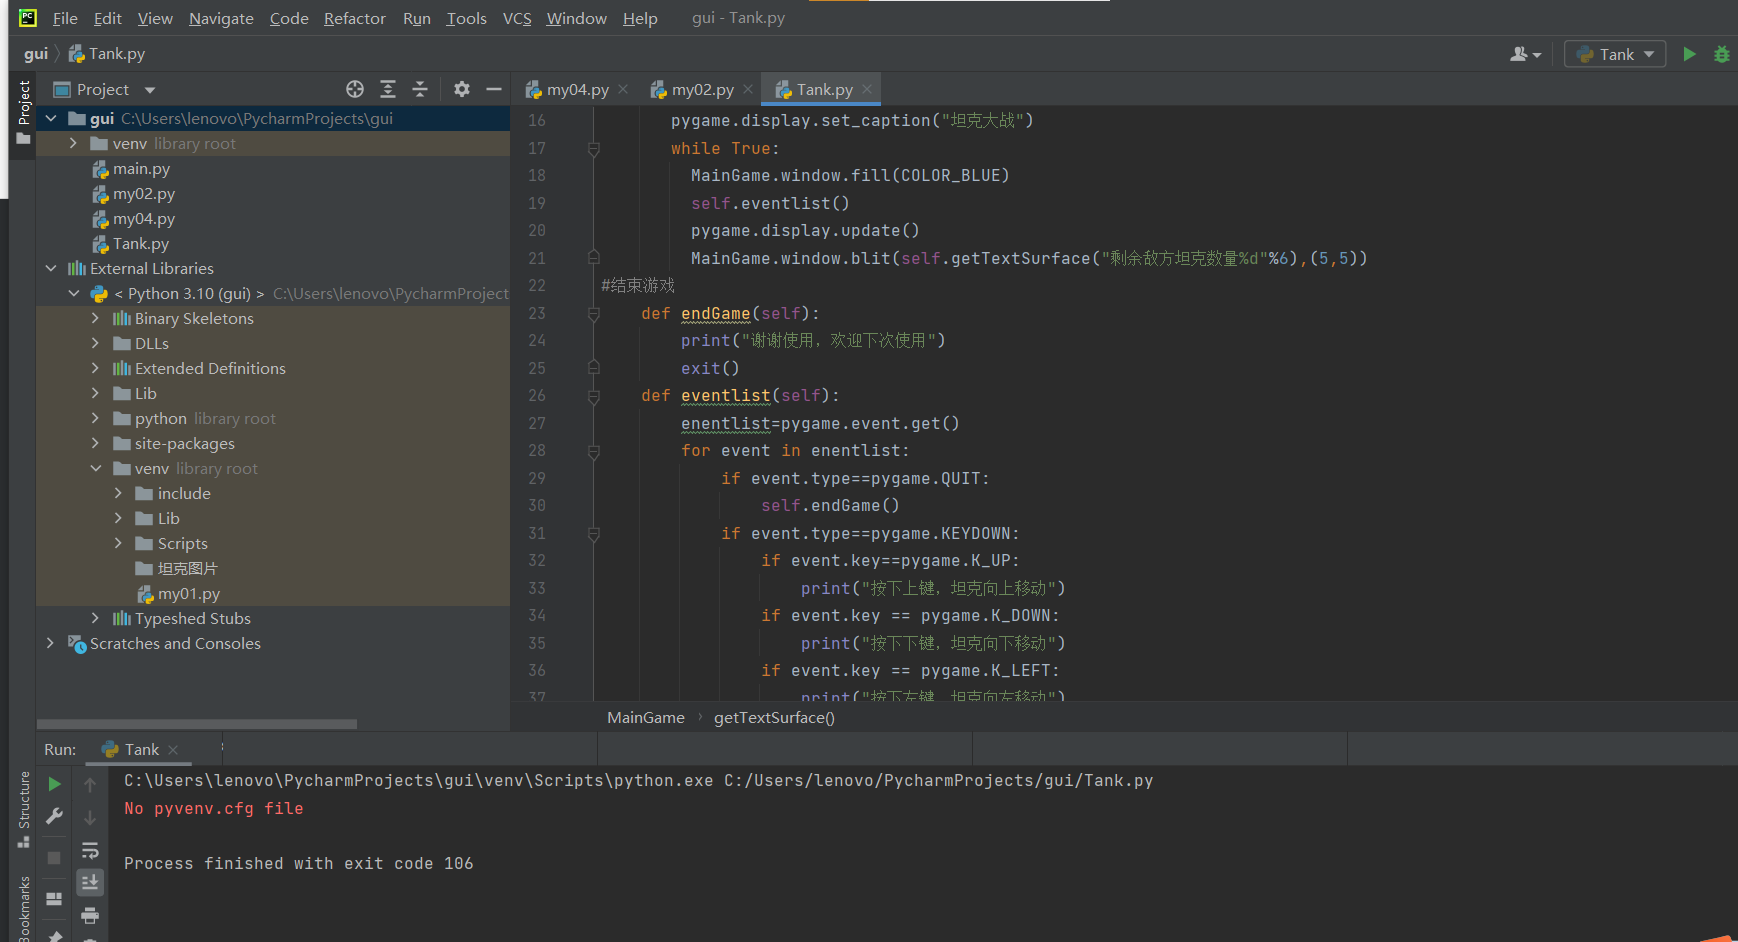
Task: Open the Tank run configuration dropdown
Action: pyautogui.click(x=1615, y=54)
